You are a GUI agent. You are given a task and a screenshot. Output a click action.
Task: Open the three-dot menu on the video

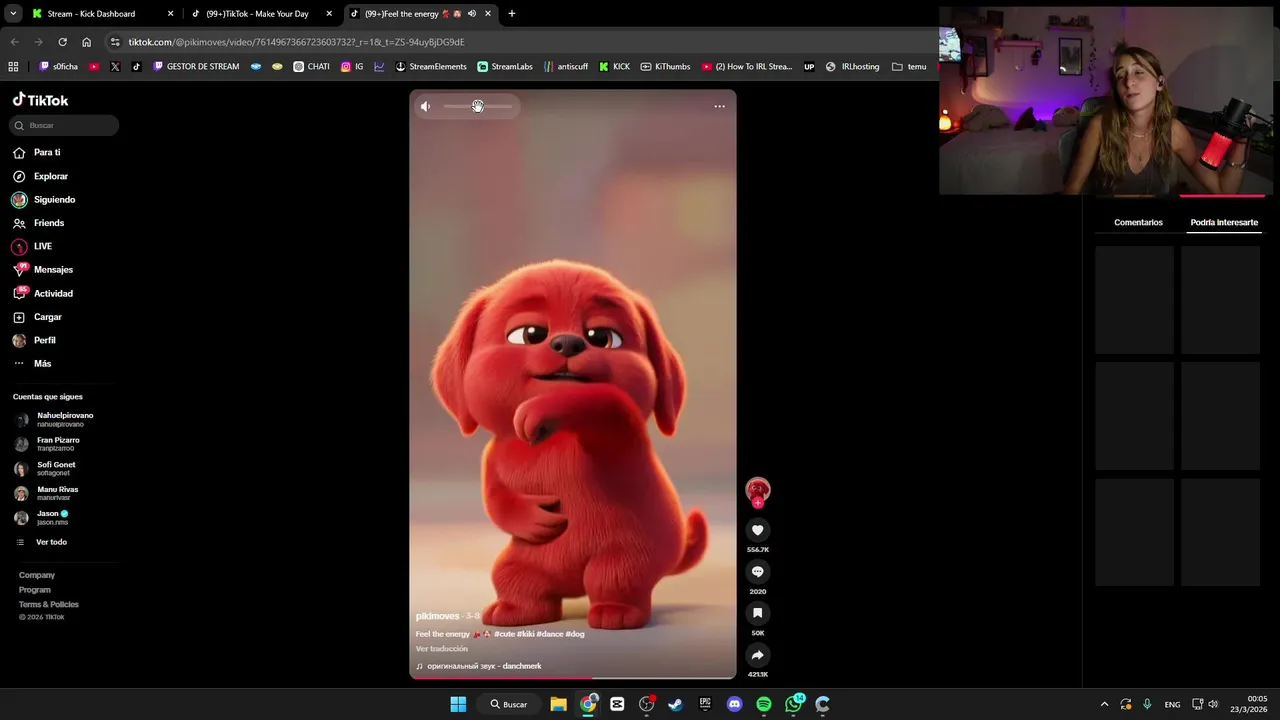(x=719, y=106)
